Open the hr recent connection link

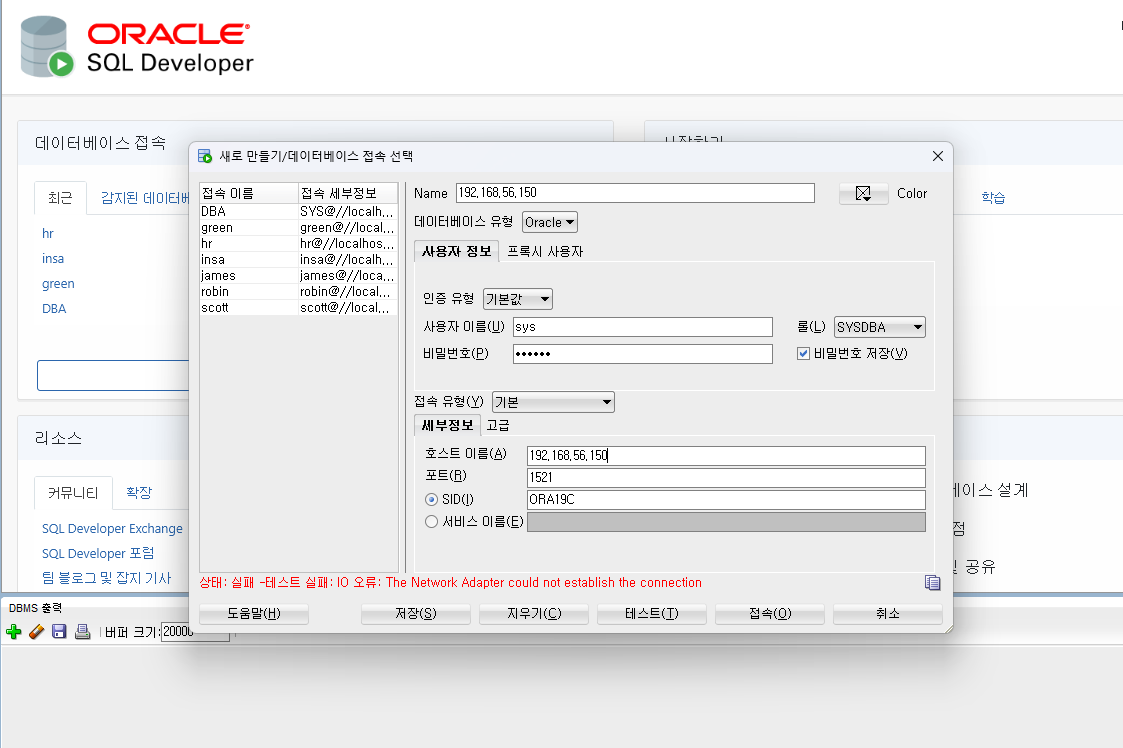tap(47, 234)
